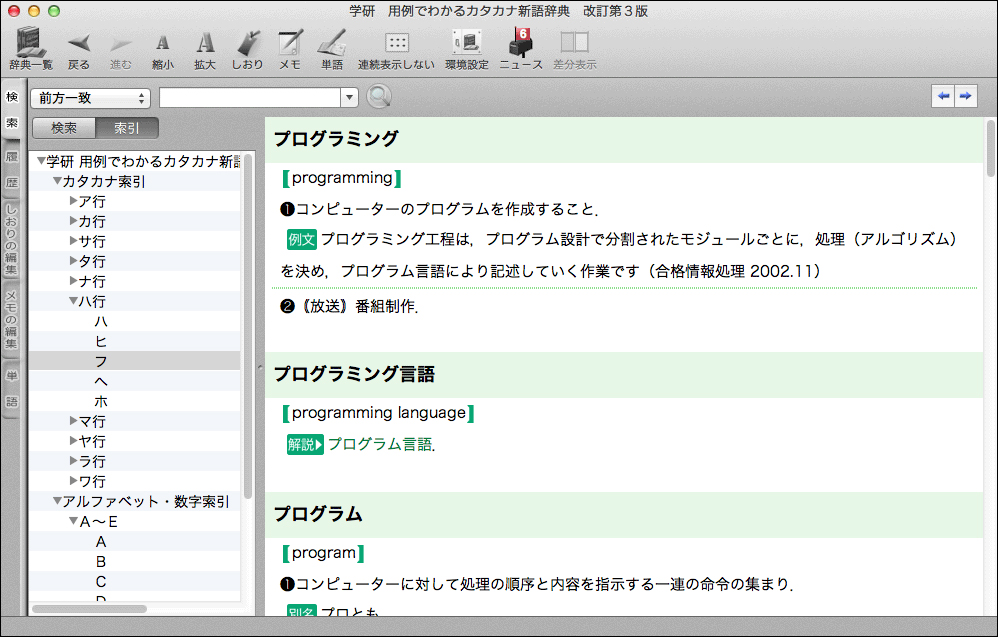Select ハ in the index tree

[101, 321]
